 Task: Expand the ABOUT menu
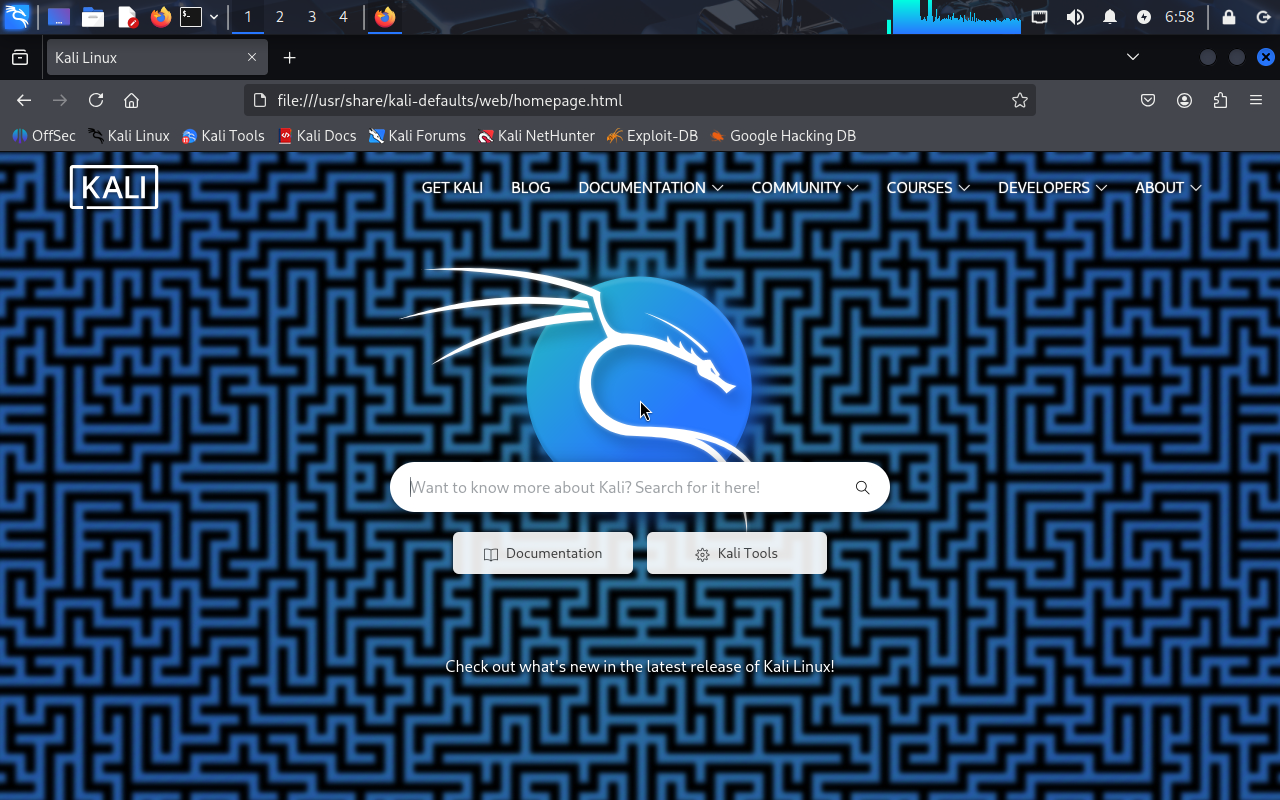coord(1168,187)
